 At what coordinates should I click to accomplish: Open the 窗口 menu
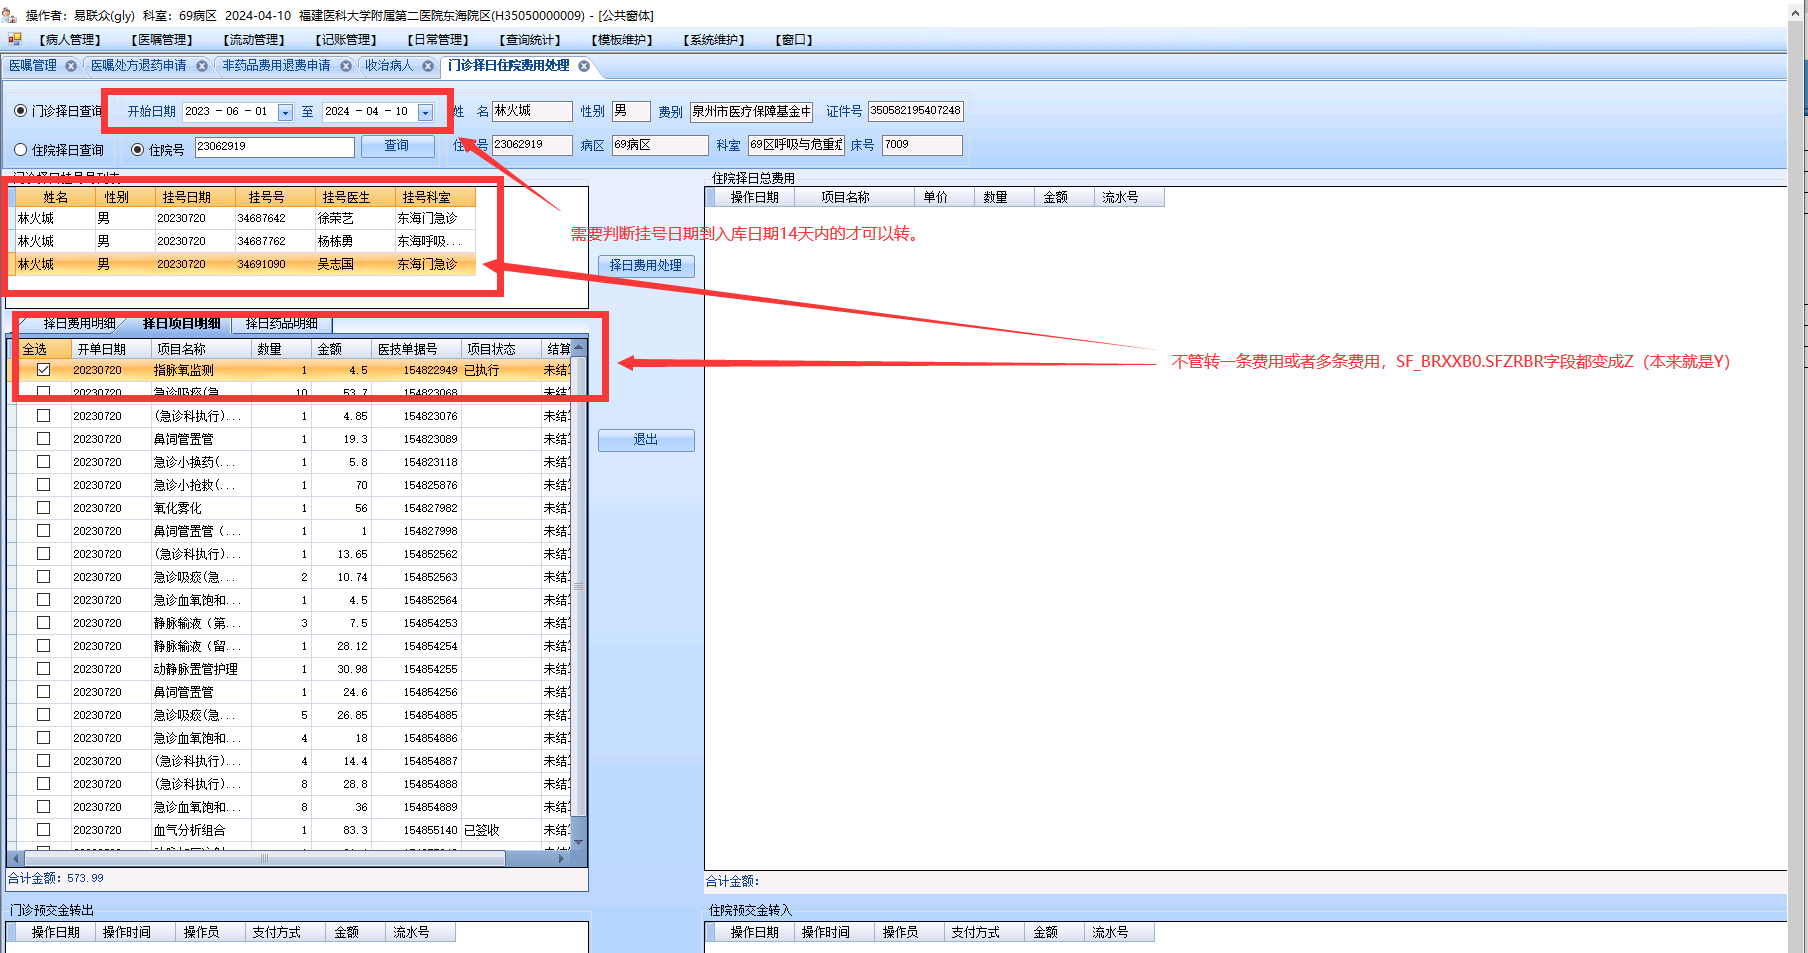pyautogui.click(x=794, y=40)
